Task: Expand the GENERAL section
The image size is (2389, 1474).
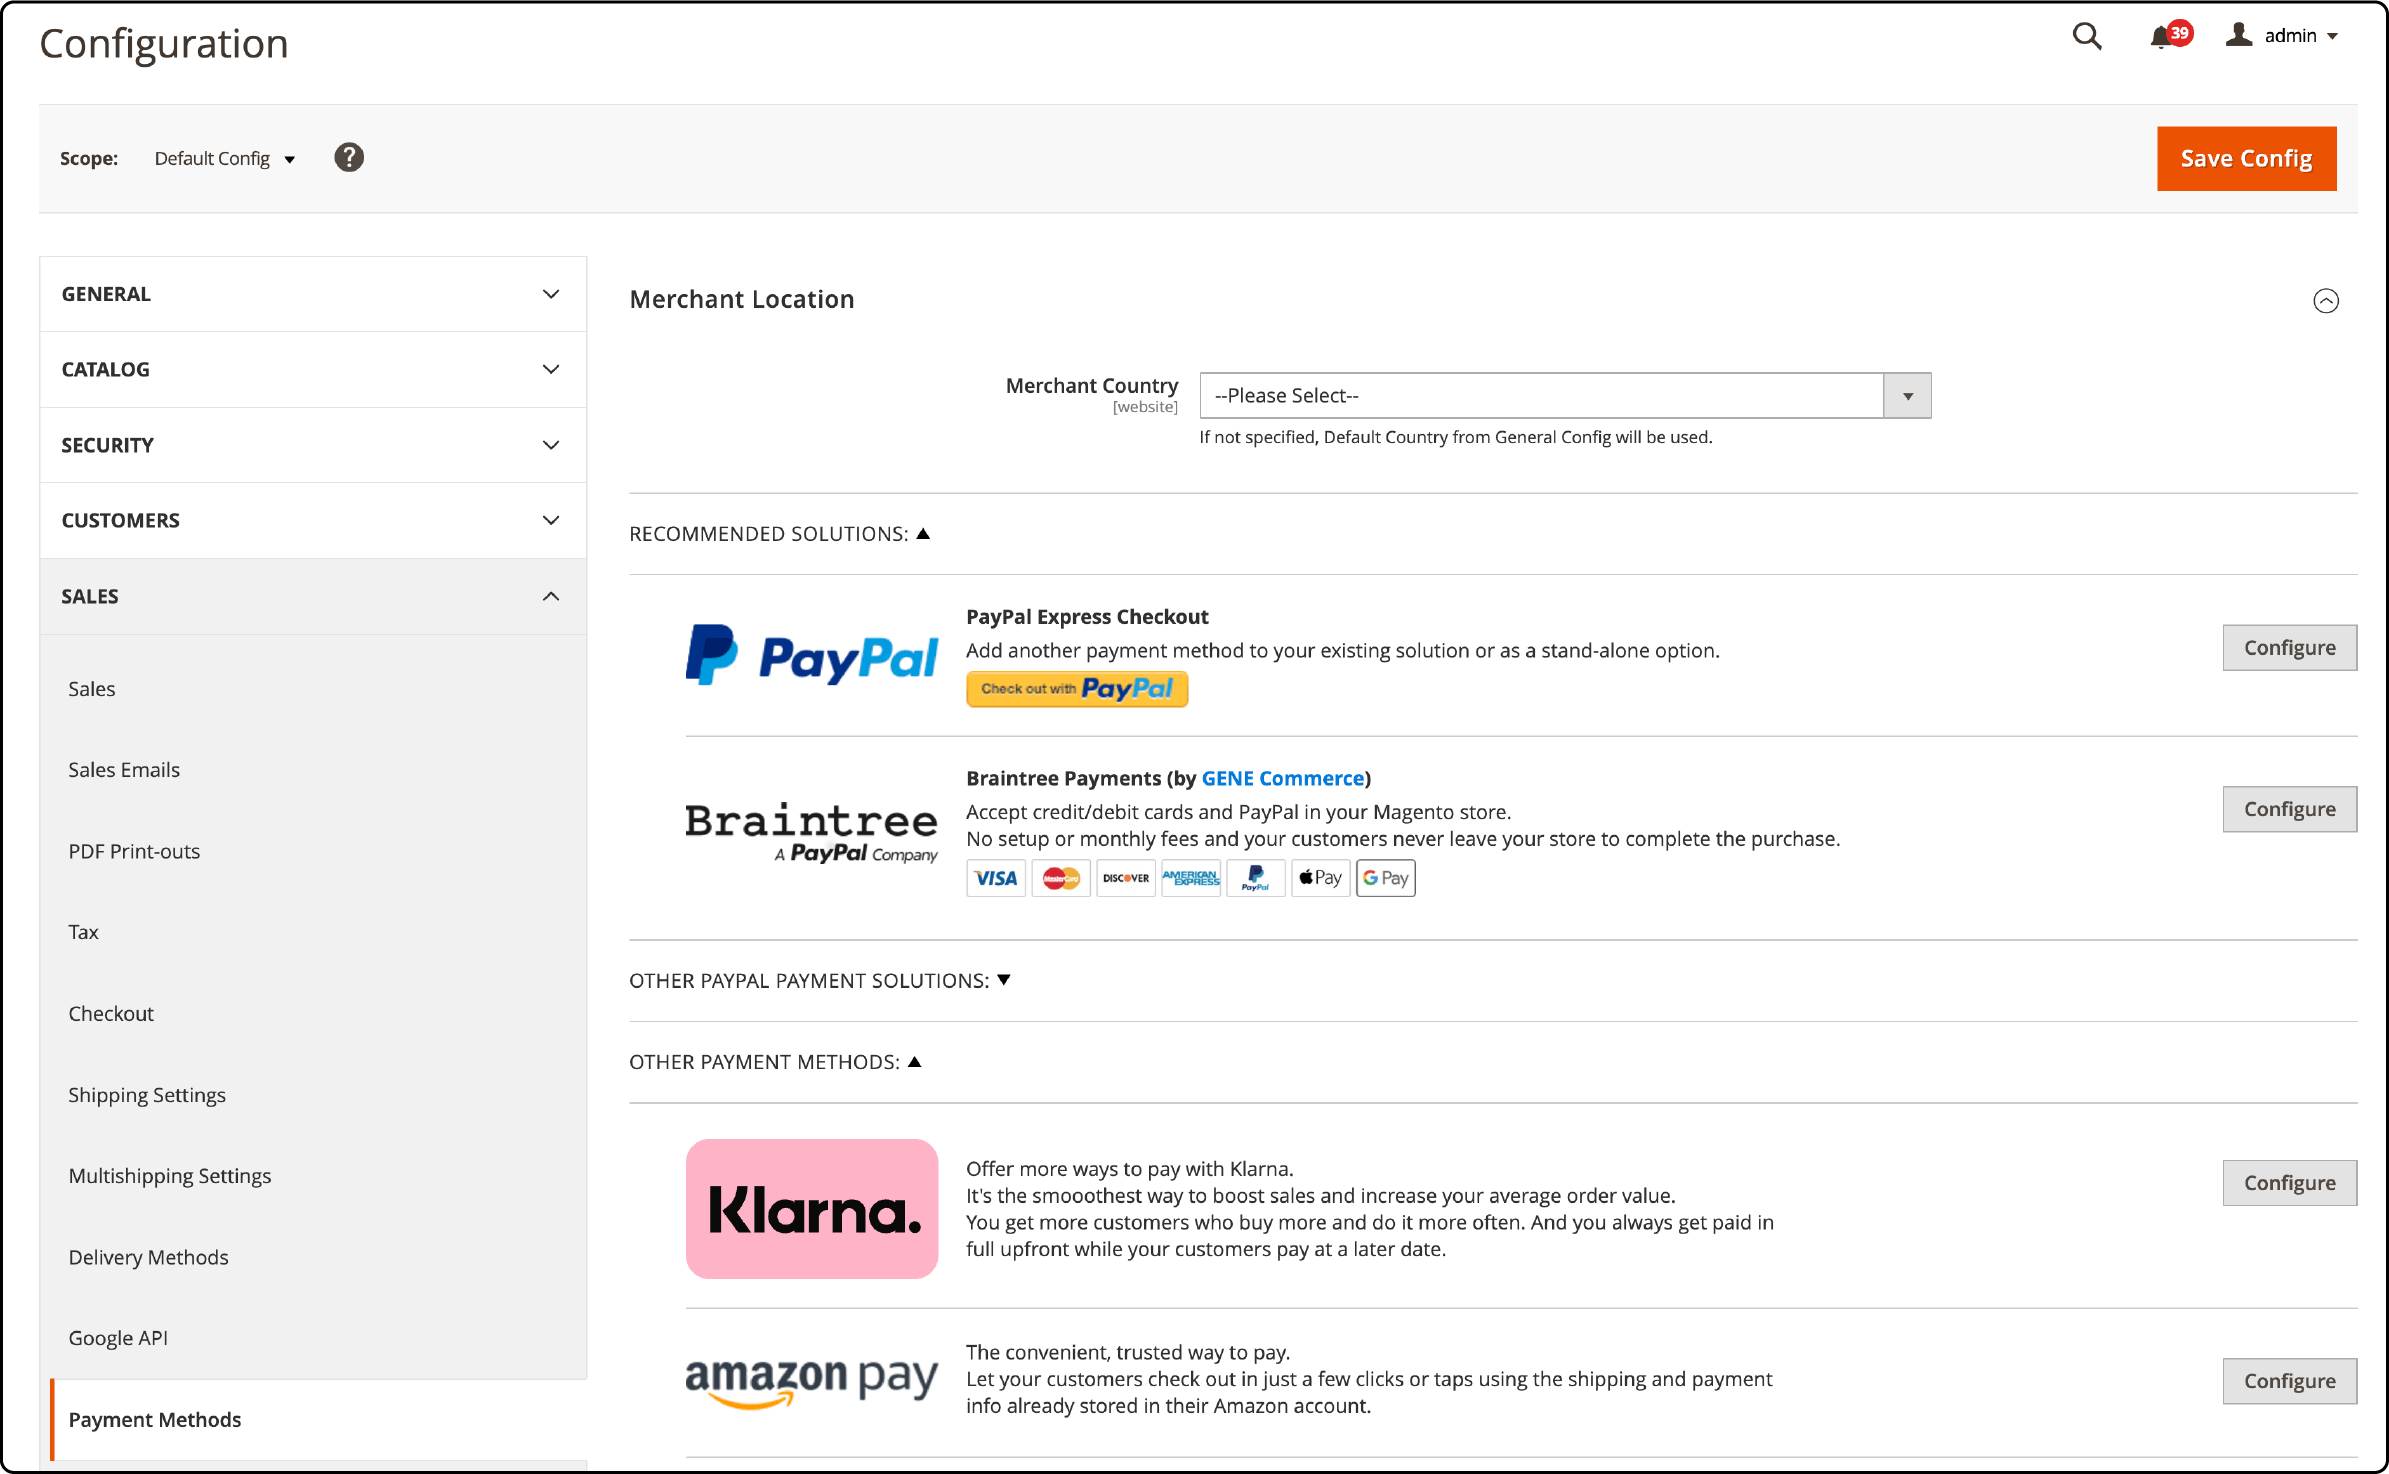Action: point(312,294)
